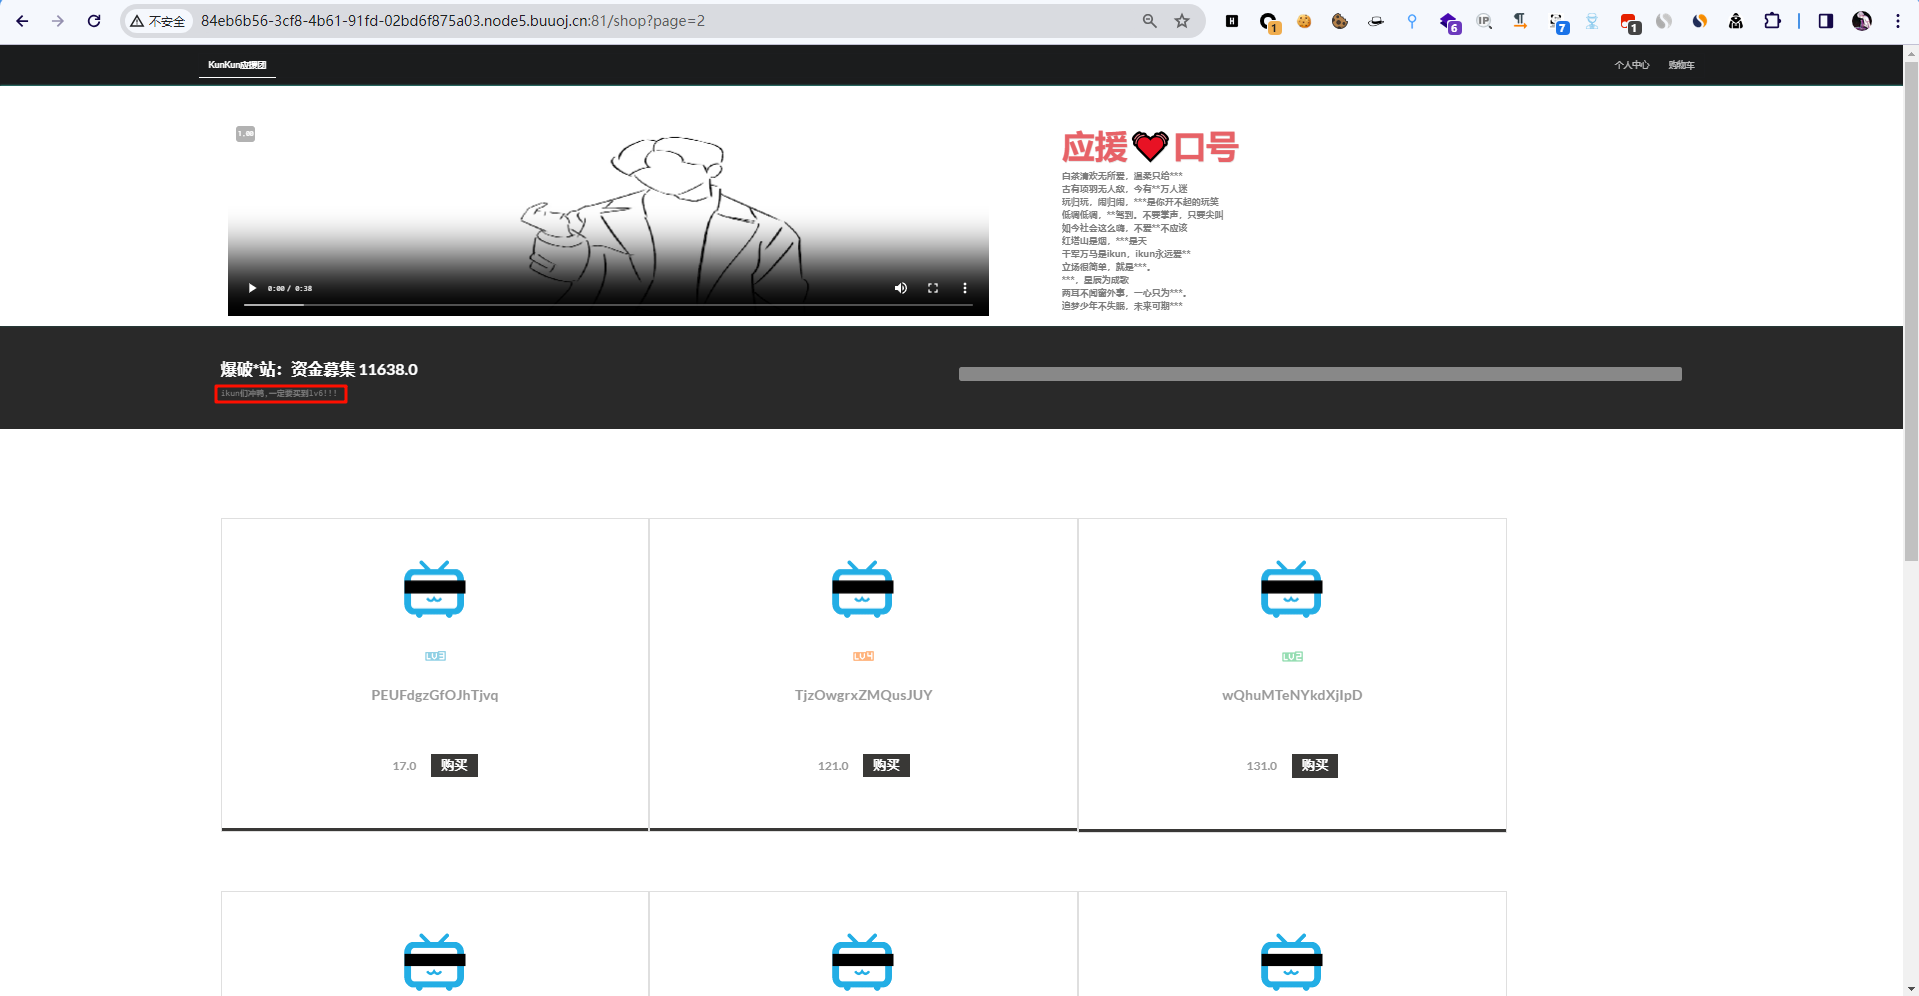This screenshot has height=996, width=1919.
Task: Mute the video volume
Action: (901, 288)
